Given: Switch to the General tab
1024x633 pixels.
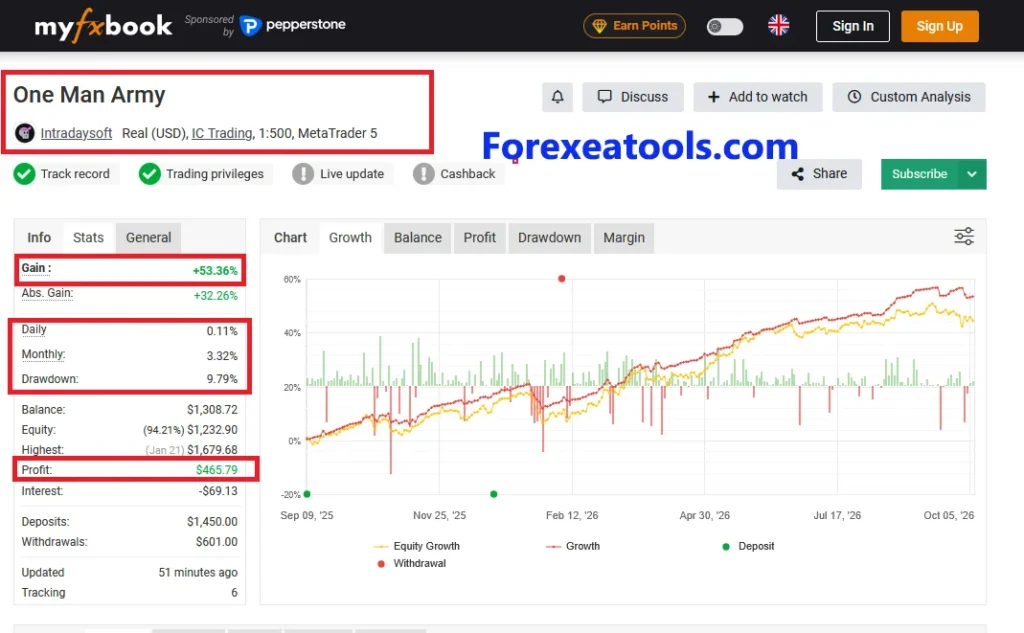Looking at the screenshot, I should tap(148, 238).
